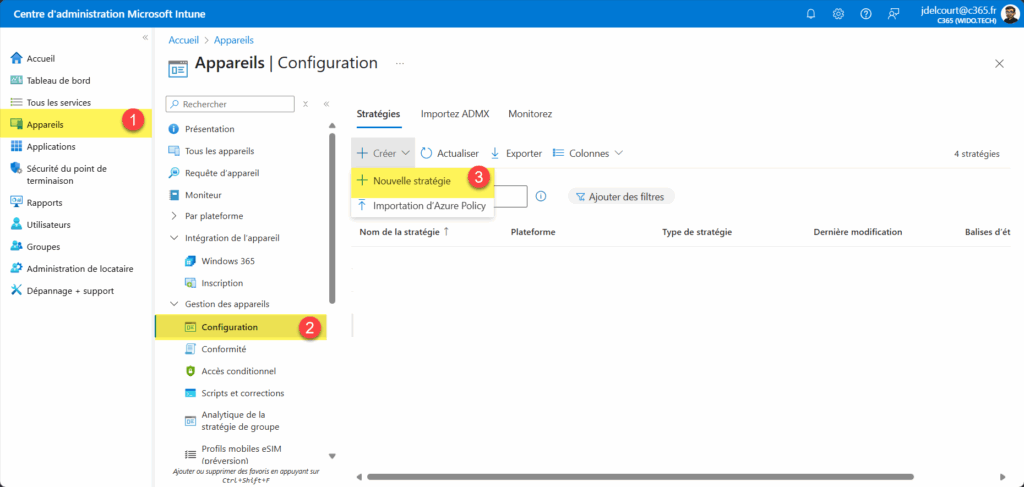Click Accueil breadcrumb link
The image size is (1024, 487).
click(184, 40)
